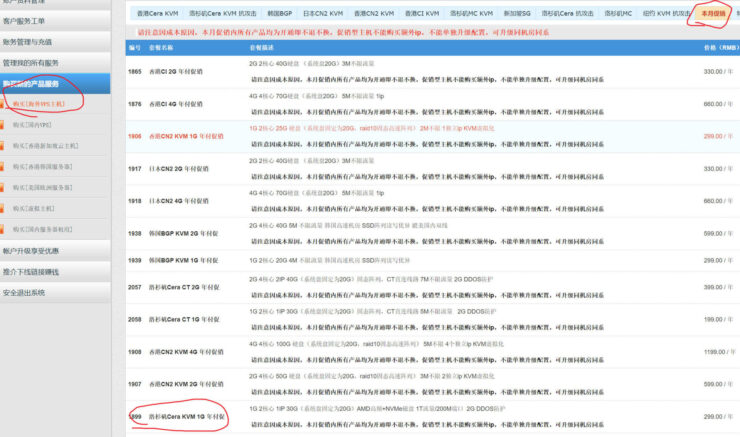Click the 1199.00 yearly price in row 1908
This screenshot has width=740, height=437.
(720, 352)
